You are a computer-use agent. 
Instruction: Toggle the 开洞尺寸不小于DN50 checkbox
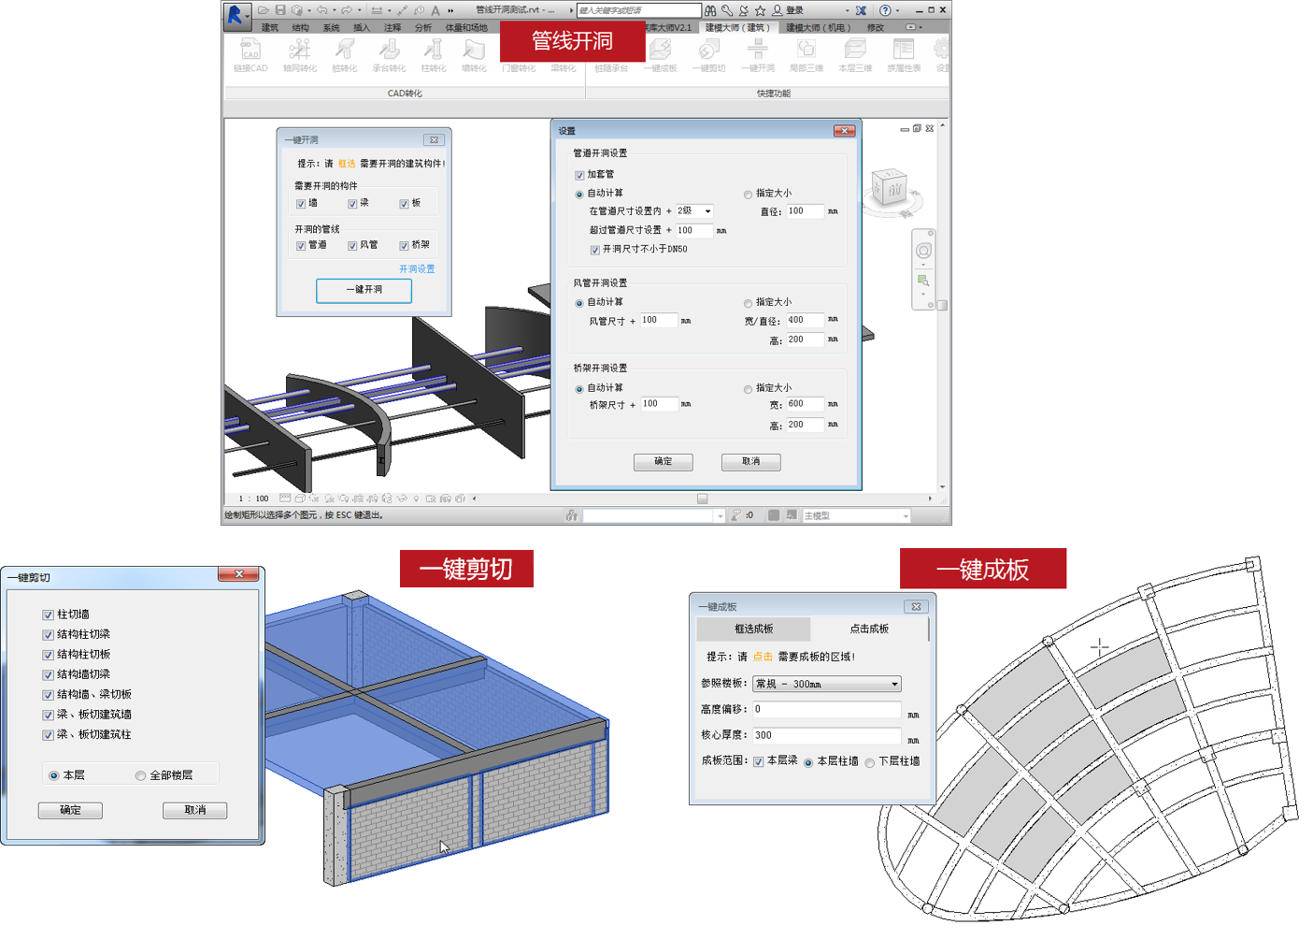pyautogui.click(x=595, y=250)
